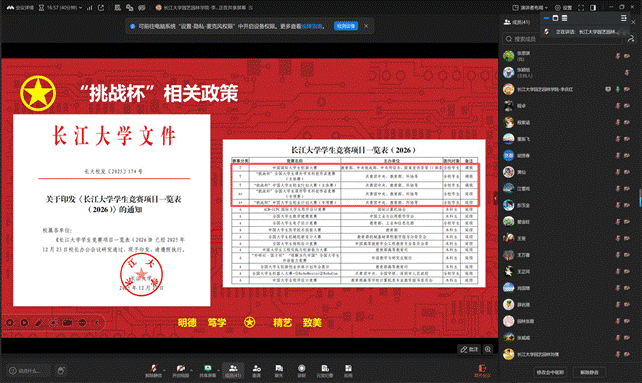The width and height of the screenshot is (642, 383).
Task: Click the camera icon in slideshow controls
Action: 68,323
